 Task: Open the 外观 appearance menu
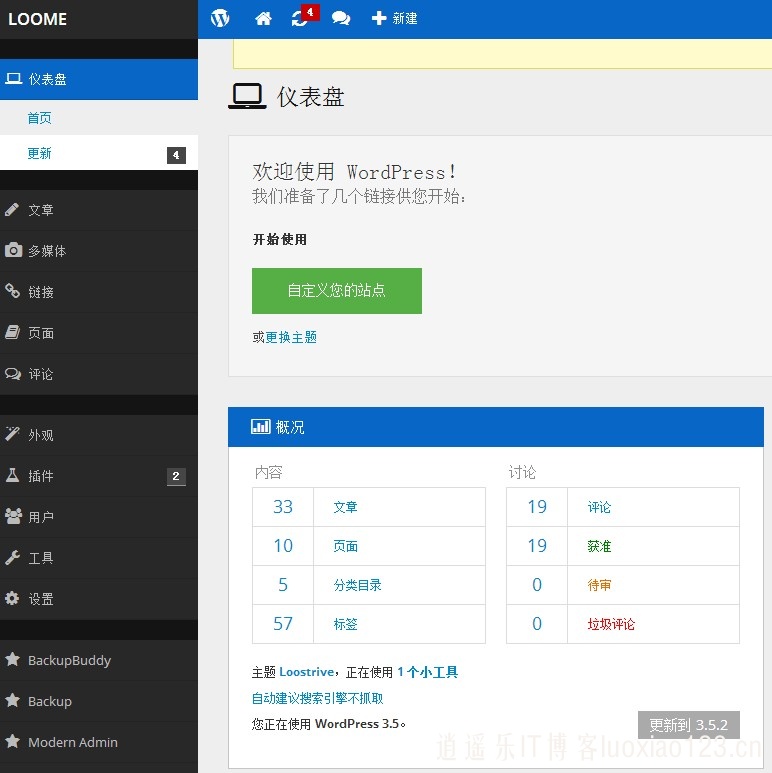point(41,435)
